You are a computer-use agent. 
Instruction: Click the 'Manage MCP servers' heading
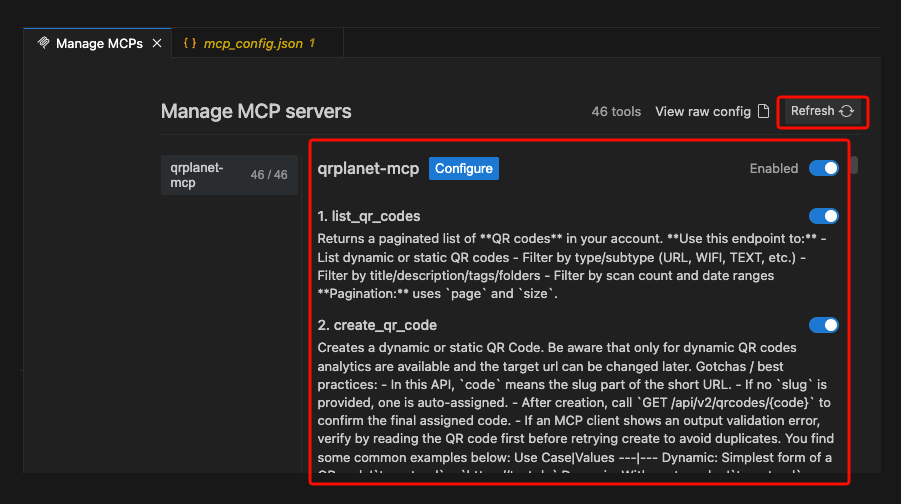pyautogui.click(x=256, y=111)
